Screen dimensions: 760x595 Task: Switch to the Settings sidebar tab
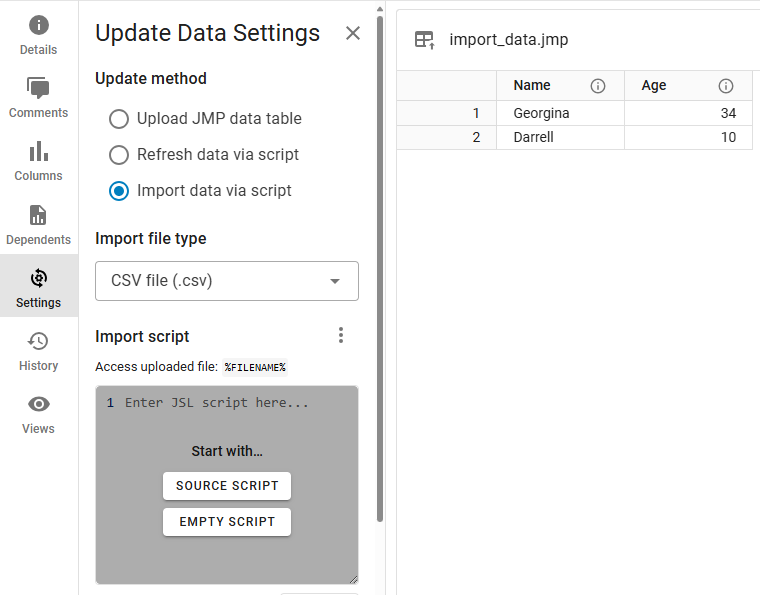38,287
